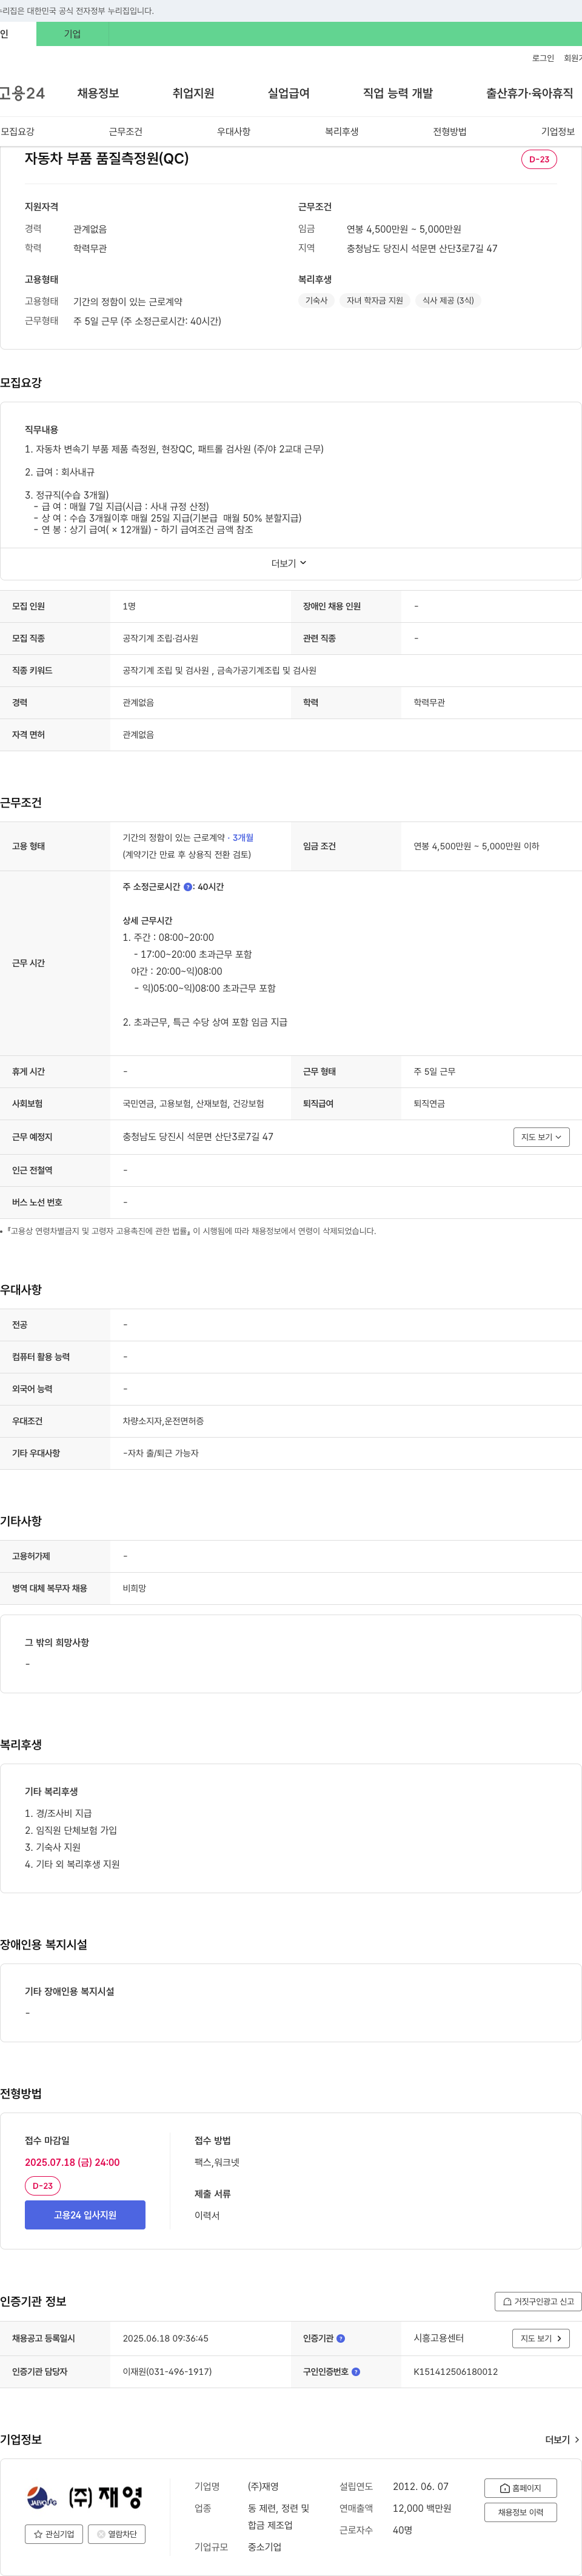
Task: Switch to the 기업 tab
Action: tap(72, 34)
